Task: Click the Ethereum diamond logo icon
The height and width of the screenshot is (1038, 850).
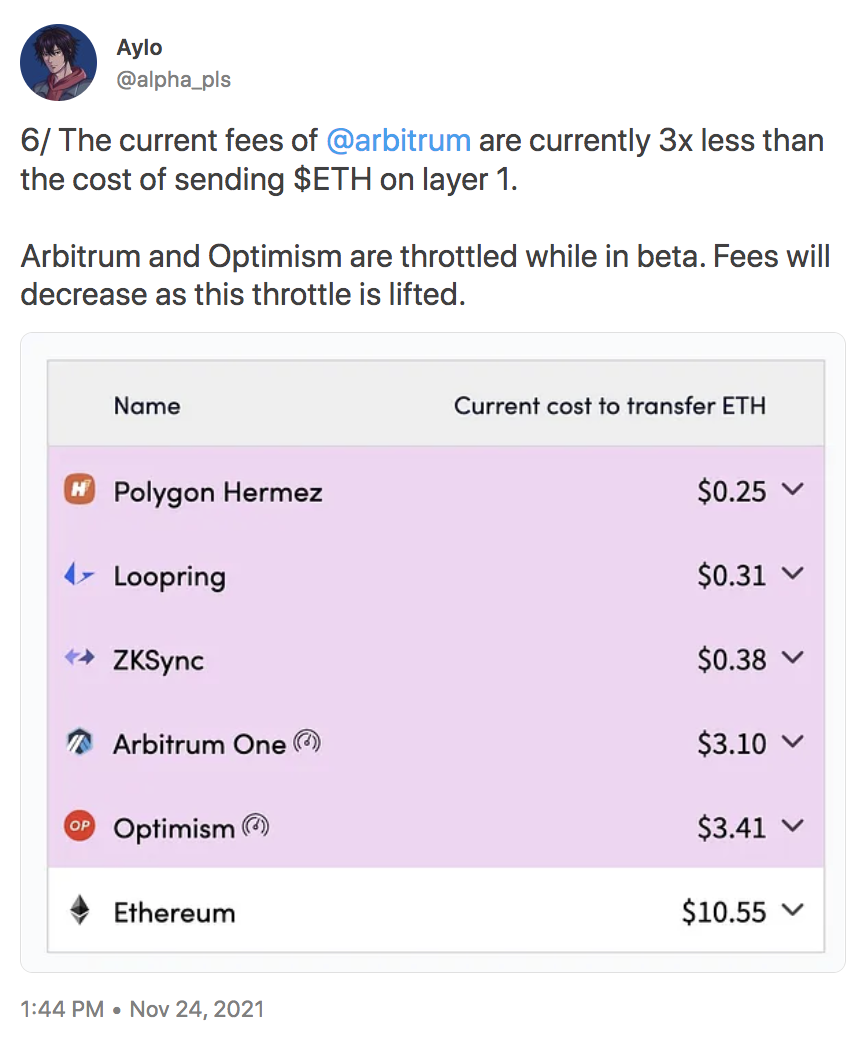Action: click(79, 910)
